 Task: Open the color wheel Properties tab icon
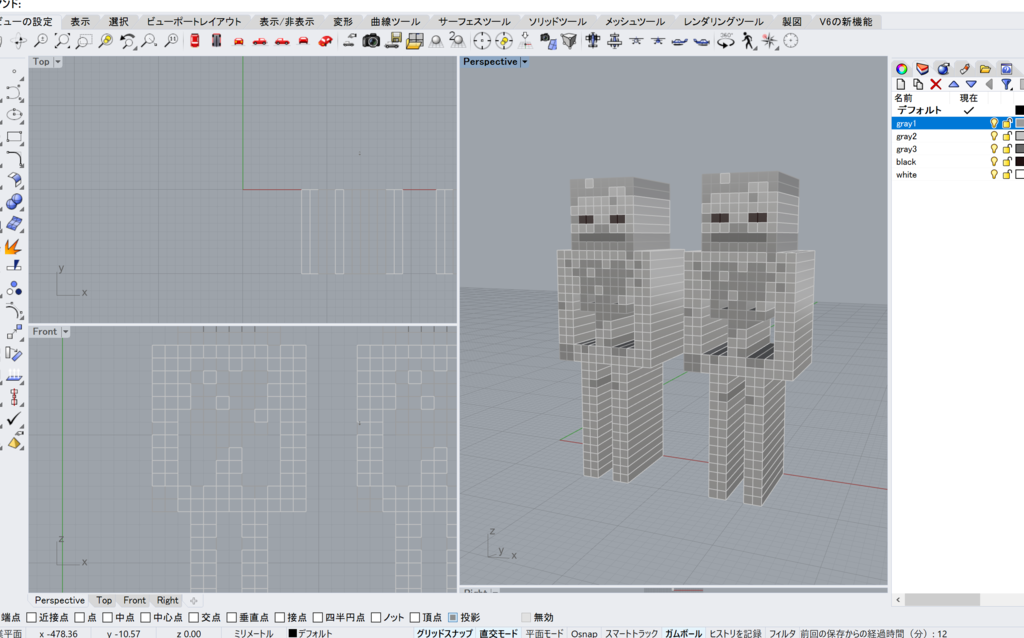point(901,69)
